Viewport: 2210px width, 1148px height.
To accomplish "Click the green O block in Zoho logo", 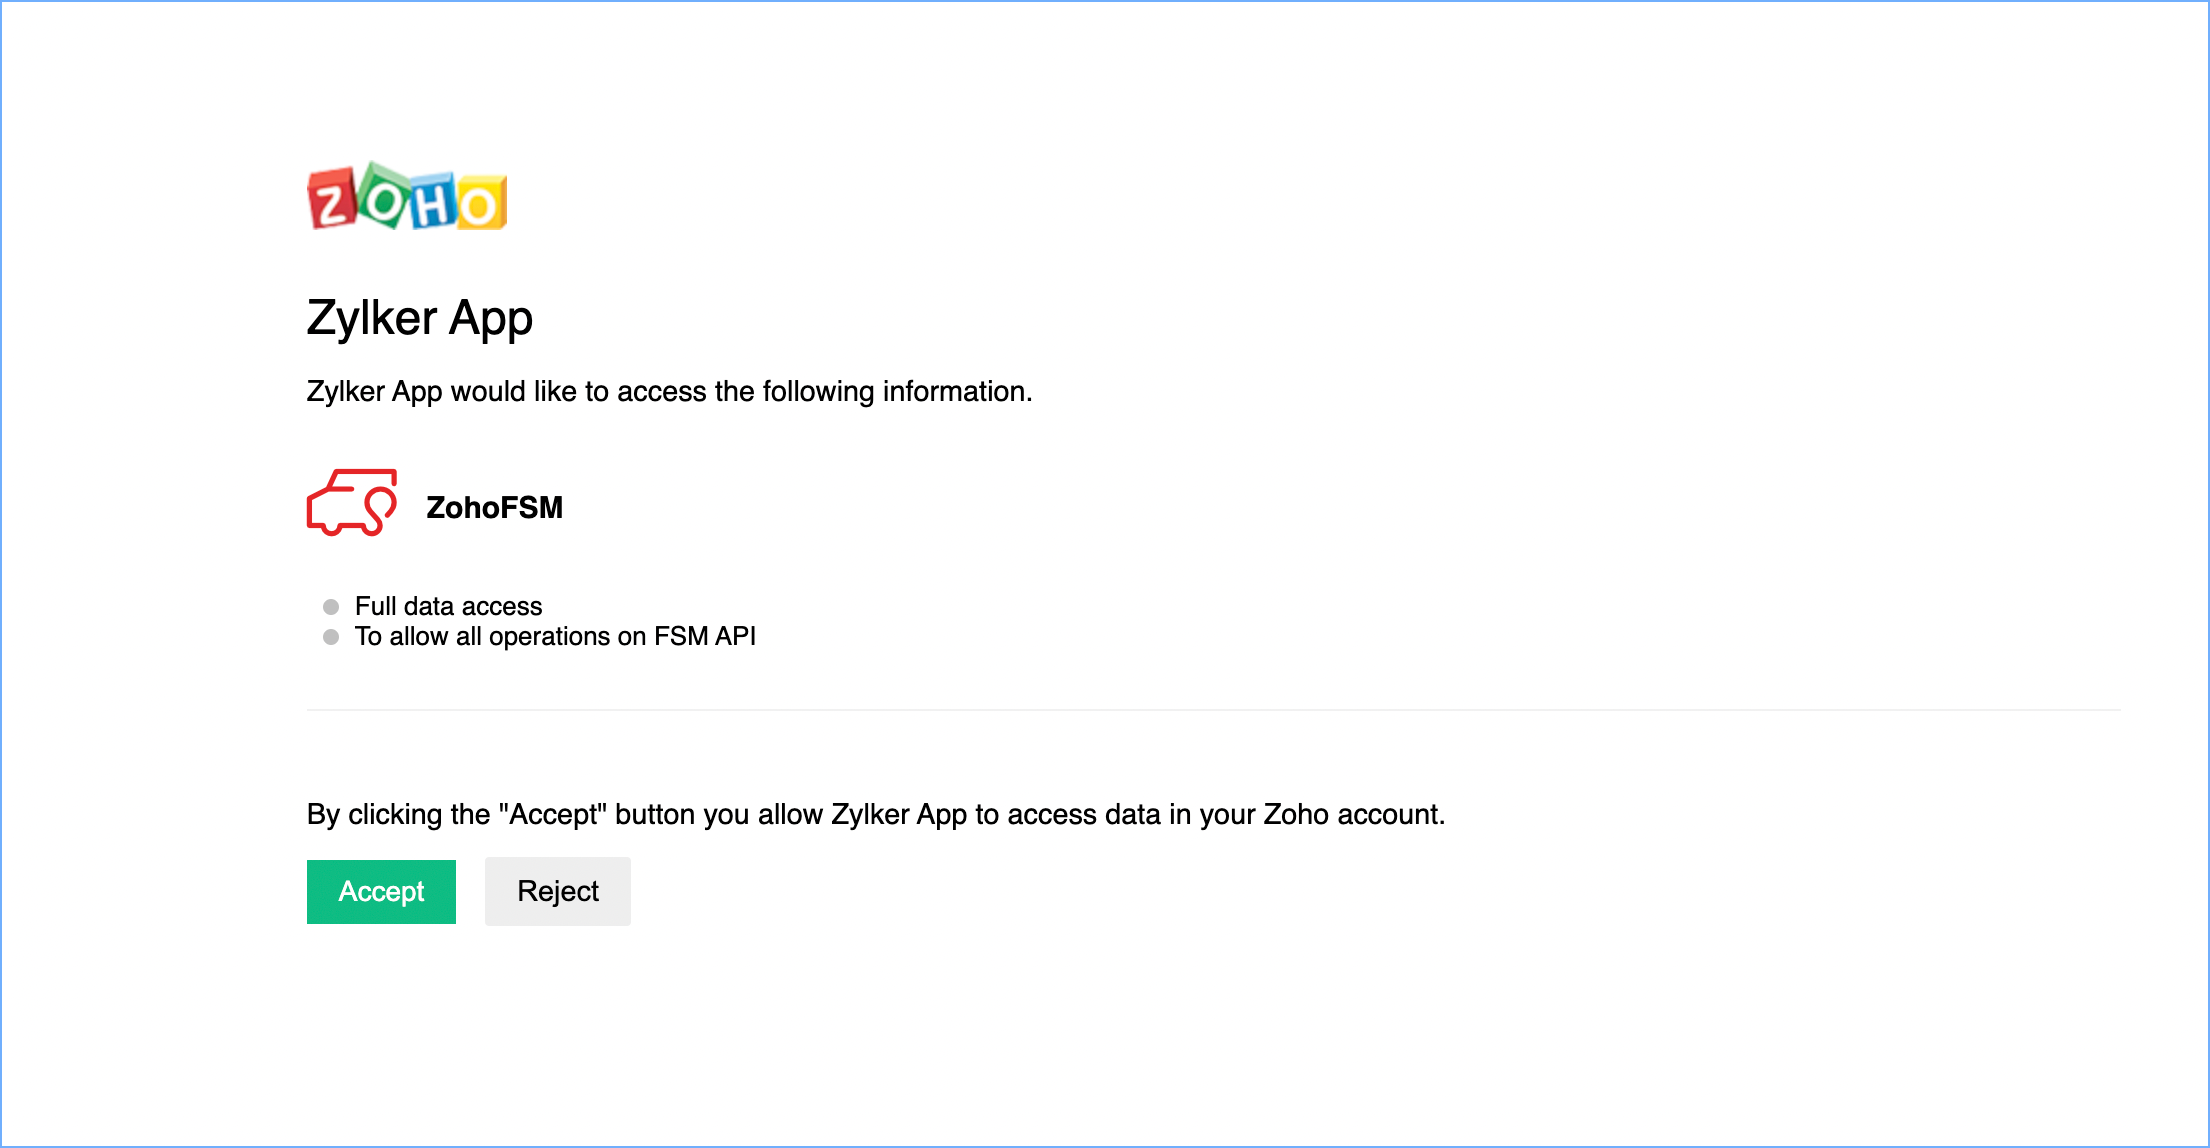I will click(383, 198).
